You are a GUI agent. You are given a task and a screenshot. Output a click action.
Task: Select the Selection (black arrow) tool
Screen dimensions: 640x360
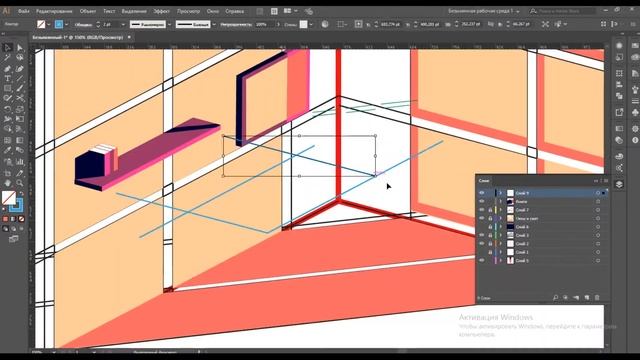[x=7, y=48]
